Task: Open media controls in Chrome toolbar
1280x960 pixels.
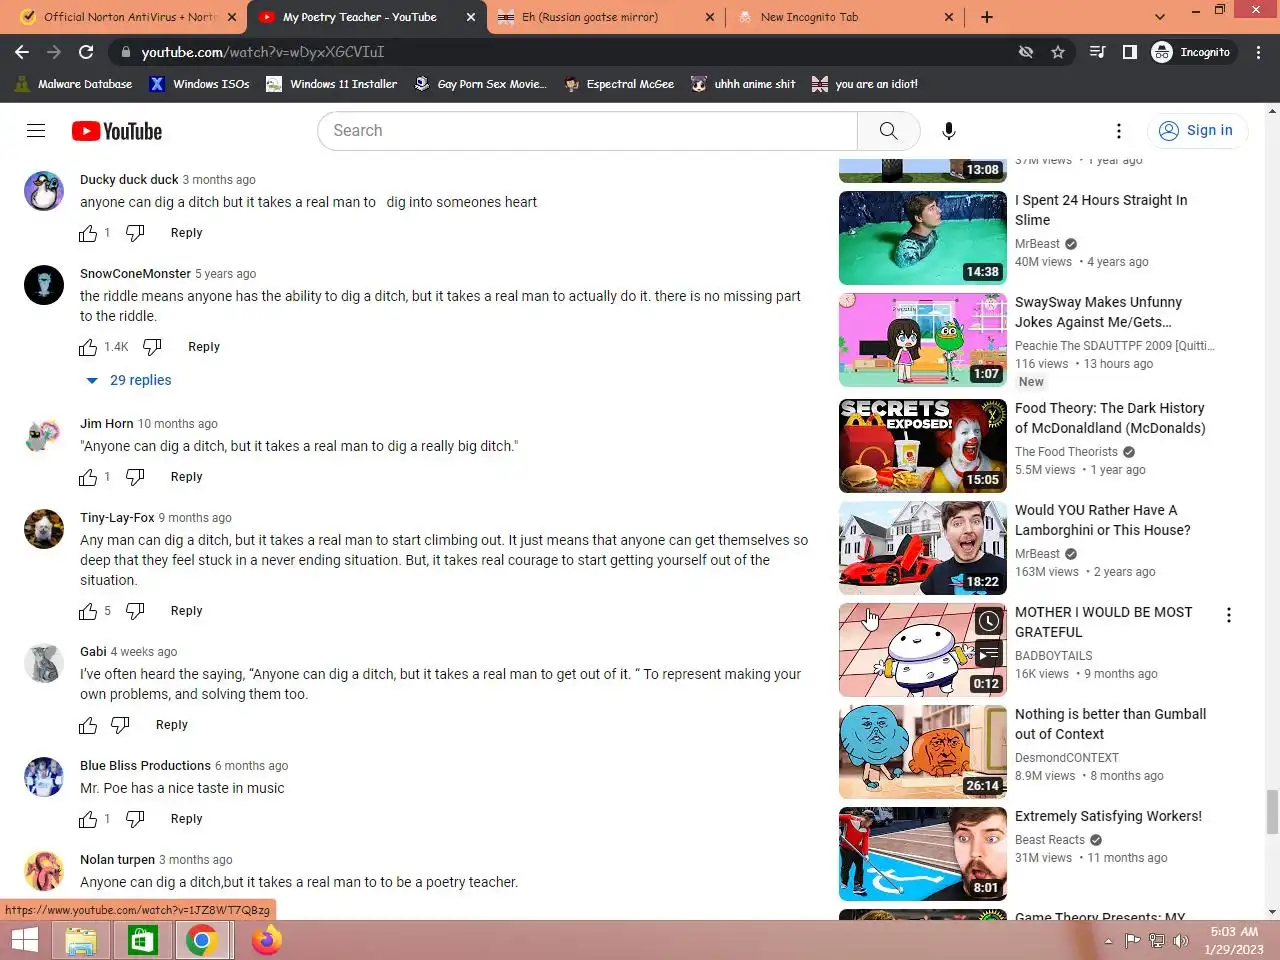Action: coord(1097,52)
